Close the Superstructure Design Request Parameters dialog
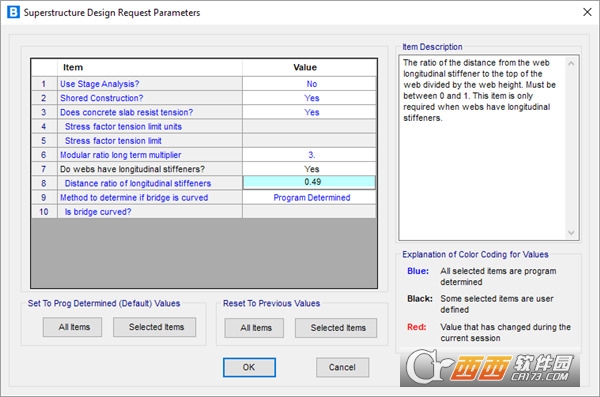600x397 pixels. point(587,12)
